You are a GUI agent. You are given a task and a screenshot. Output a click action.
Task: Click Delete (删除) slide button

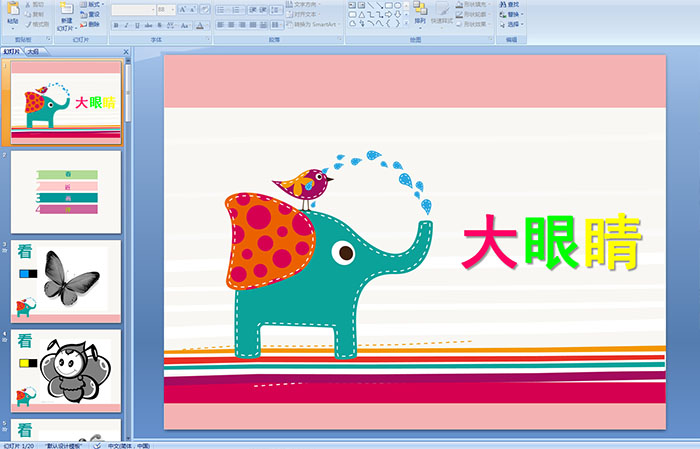pyautogui.click(x=90, y=24)
